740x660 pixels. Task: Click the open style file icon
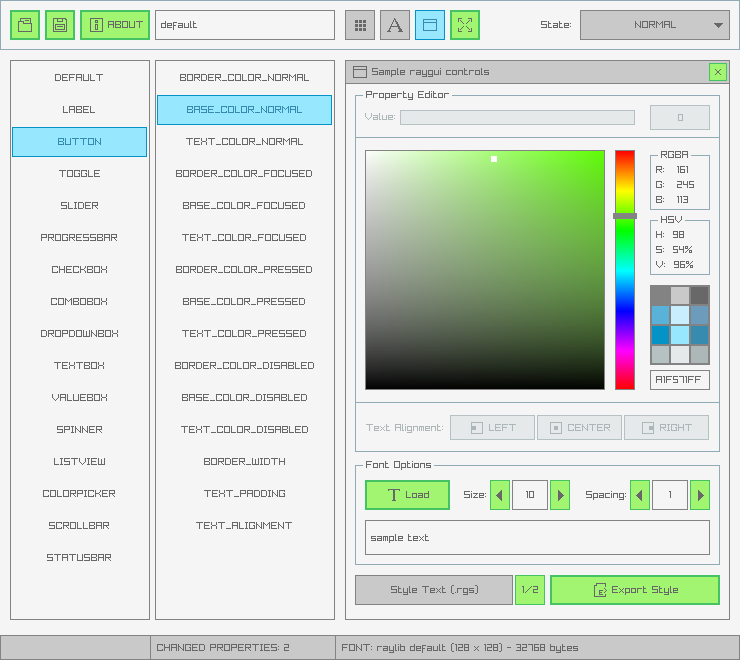[x=25, y=25]
